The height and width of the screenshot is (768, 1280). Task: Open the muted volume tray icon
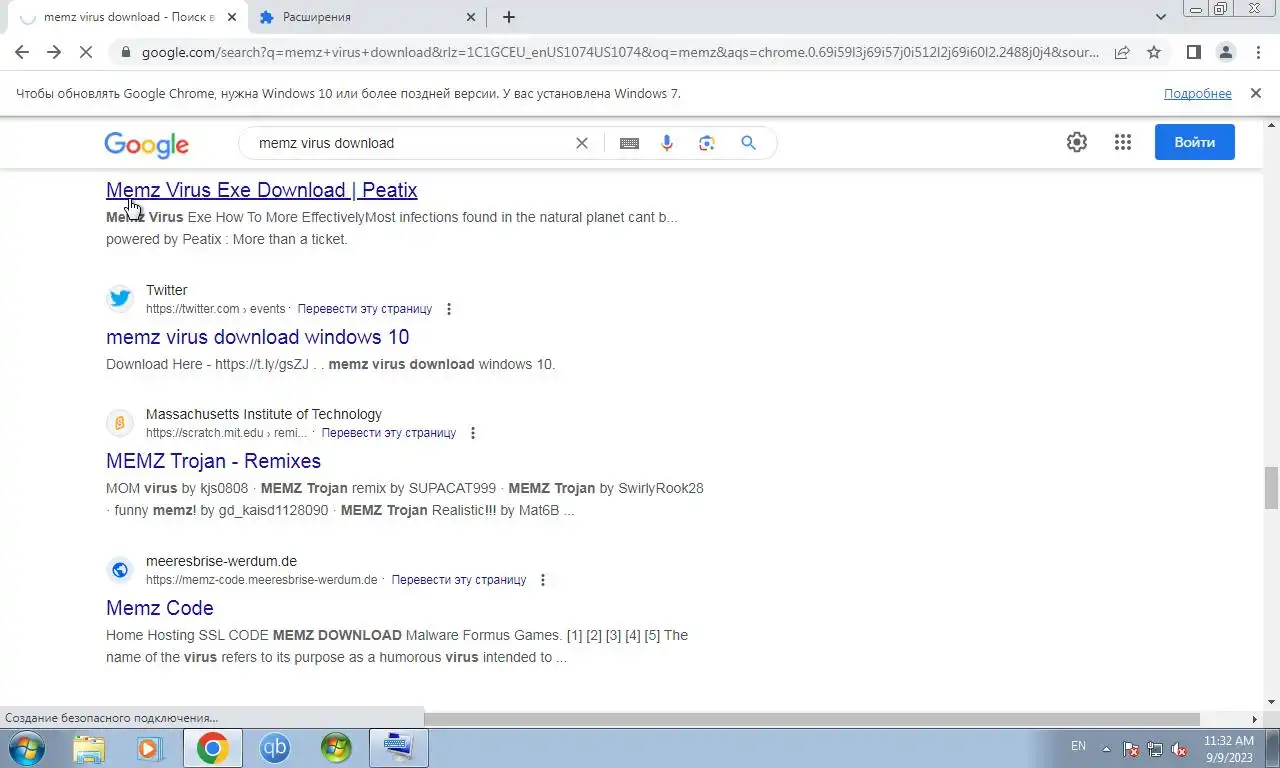[1179, 748]
